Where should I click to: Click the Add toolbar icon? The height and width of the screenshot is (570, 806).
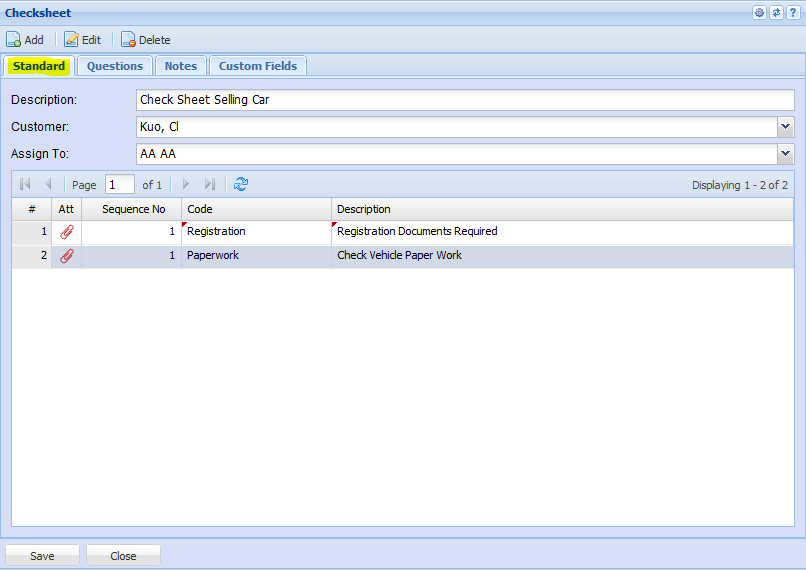(14, 40)
